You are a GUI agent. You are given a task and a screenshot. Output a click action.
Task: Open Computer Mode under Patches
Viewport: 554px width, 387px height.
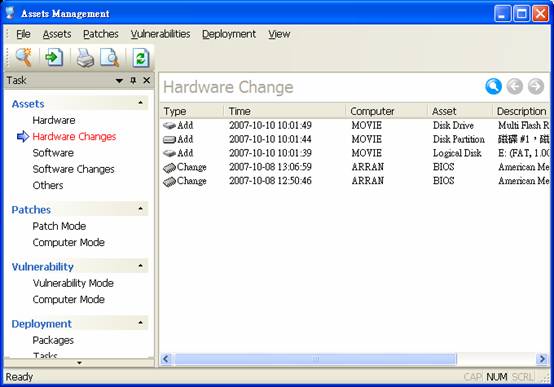(x=69, y=242)
